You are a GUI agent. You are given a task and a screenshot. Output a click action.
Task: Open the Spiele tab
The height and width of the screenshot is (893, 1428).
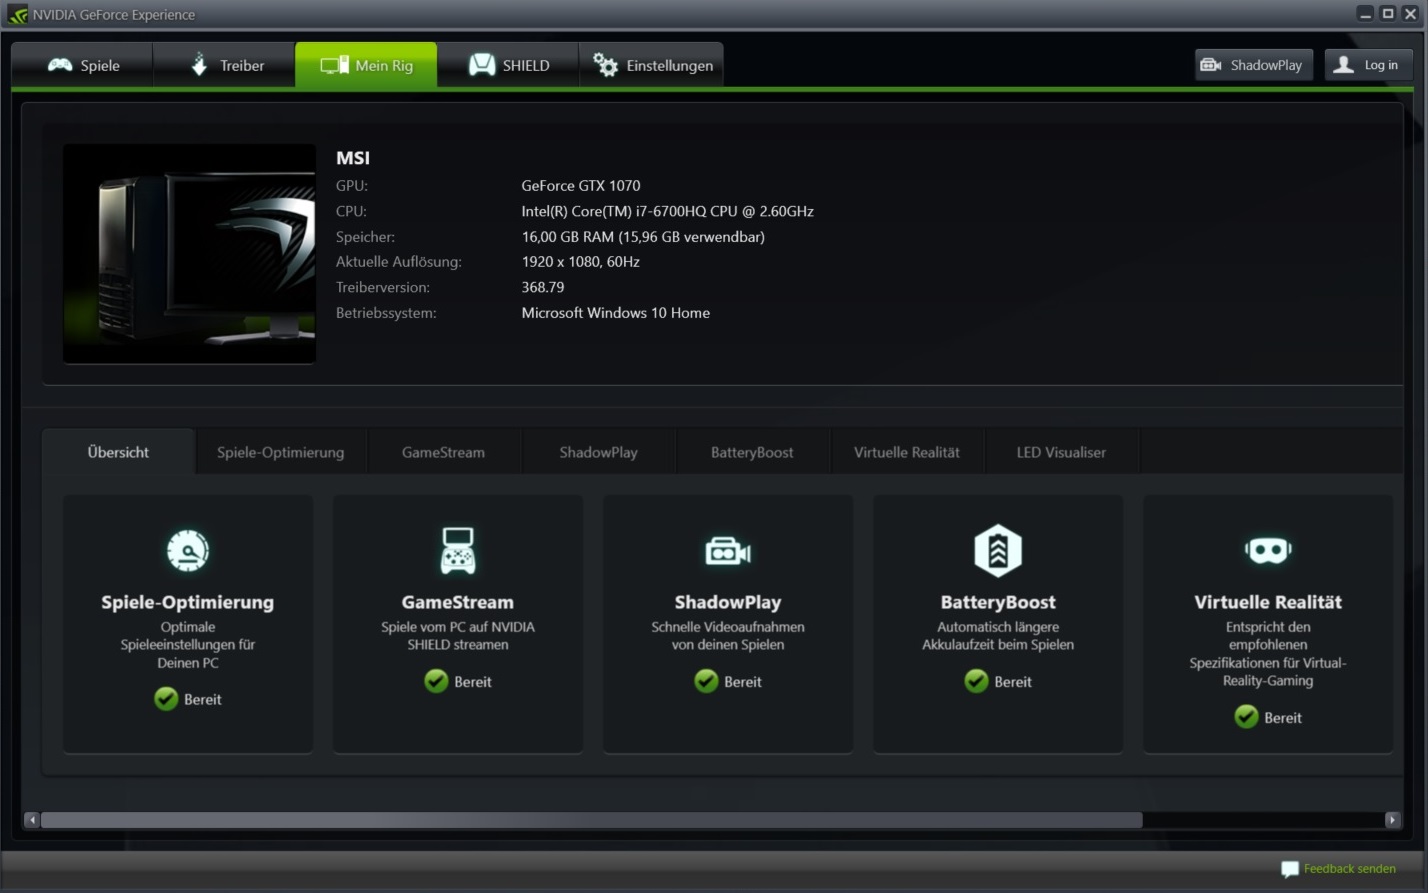[83, 65]
